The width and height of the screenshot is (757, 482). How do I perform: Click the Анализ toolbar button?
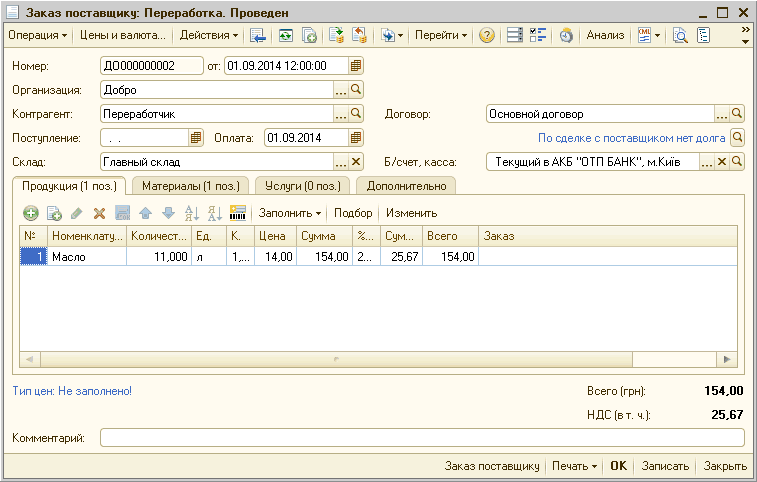[605, 35]
